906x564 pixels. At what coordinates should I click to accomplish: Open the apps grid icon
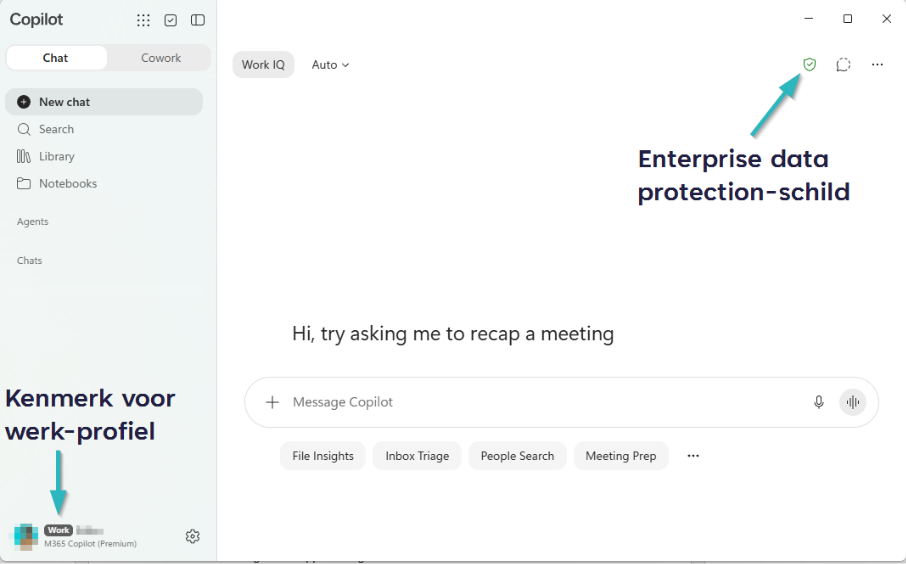point(143,20)
